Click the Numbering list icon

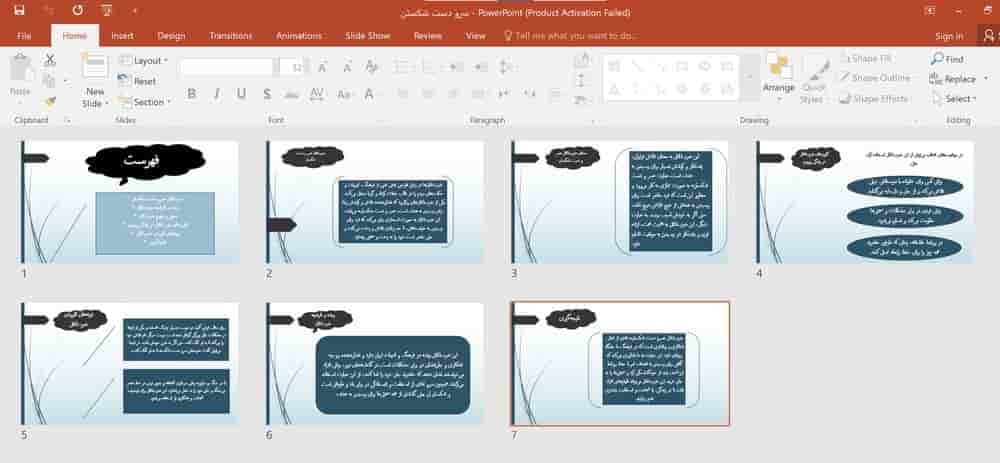click(x=429, y=67)
